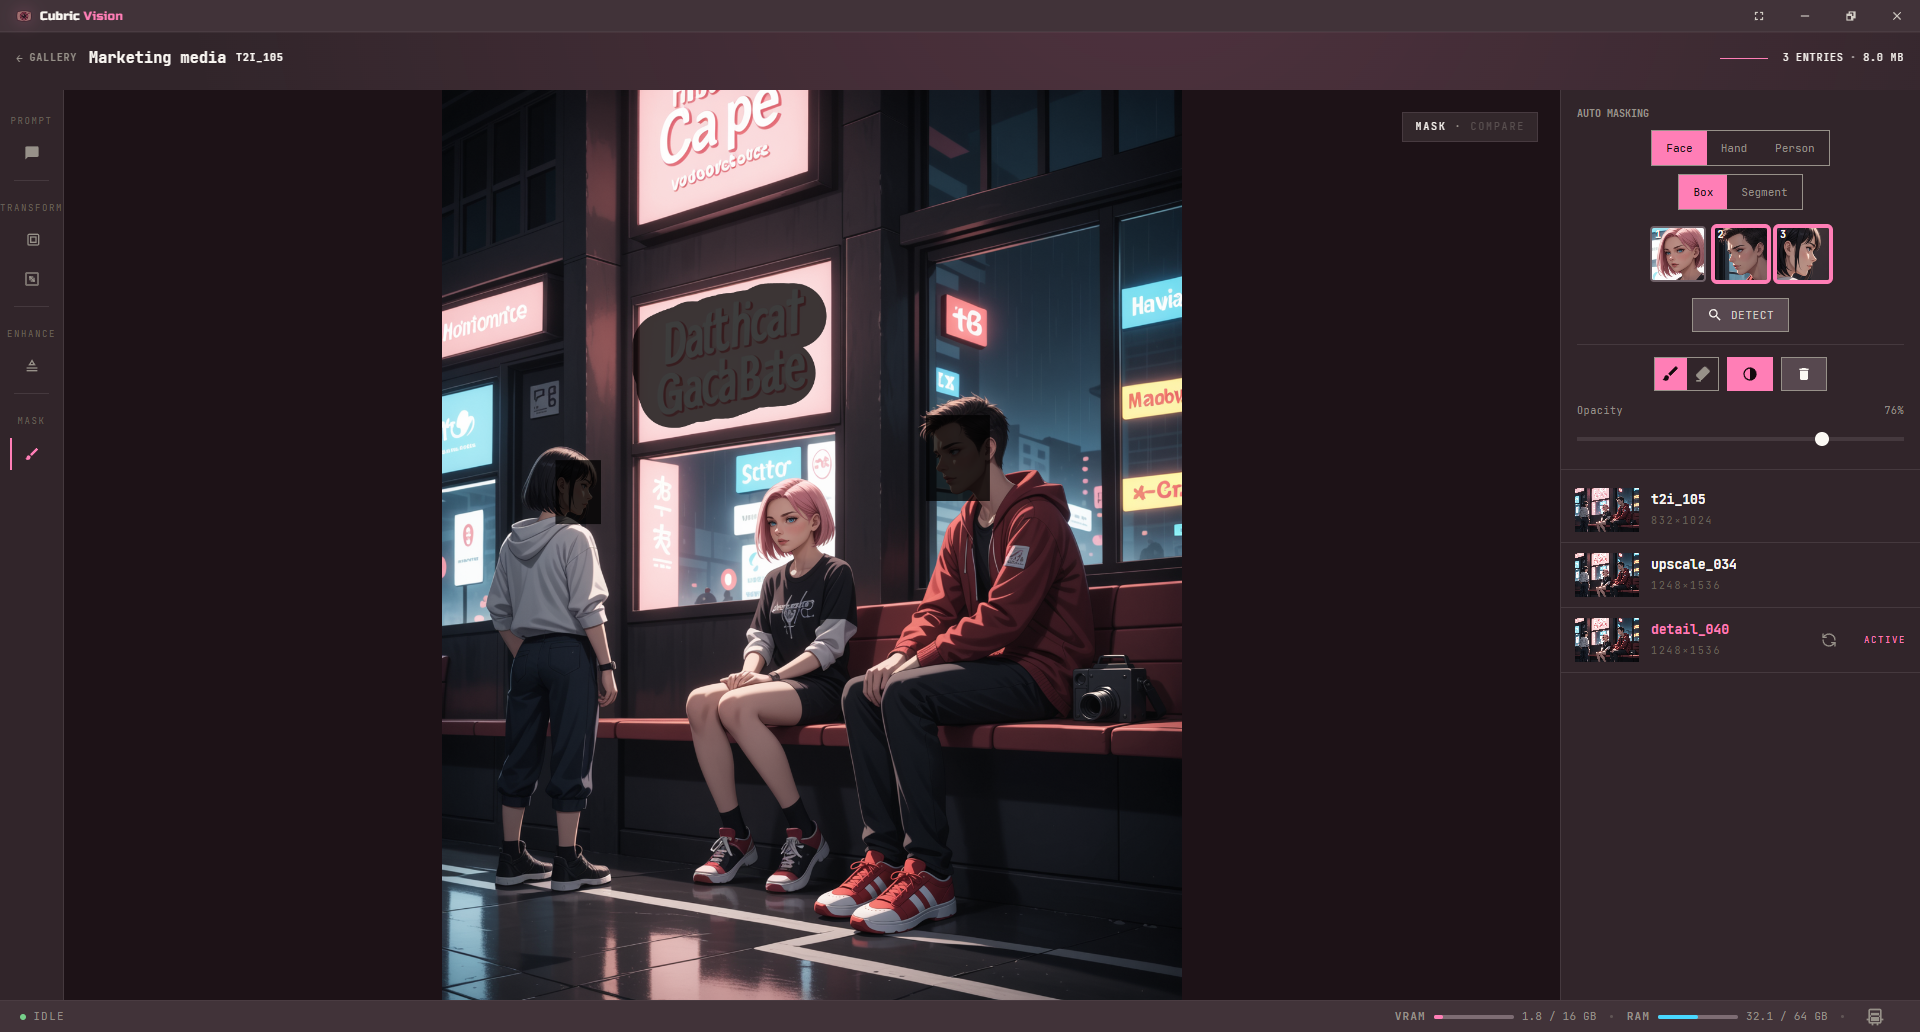Screen dimensions: 1920x1032
Task: Switch the view to Compare
Action: [1497, 126]
